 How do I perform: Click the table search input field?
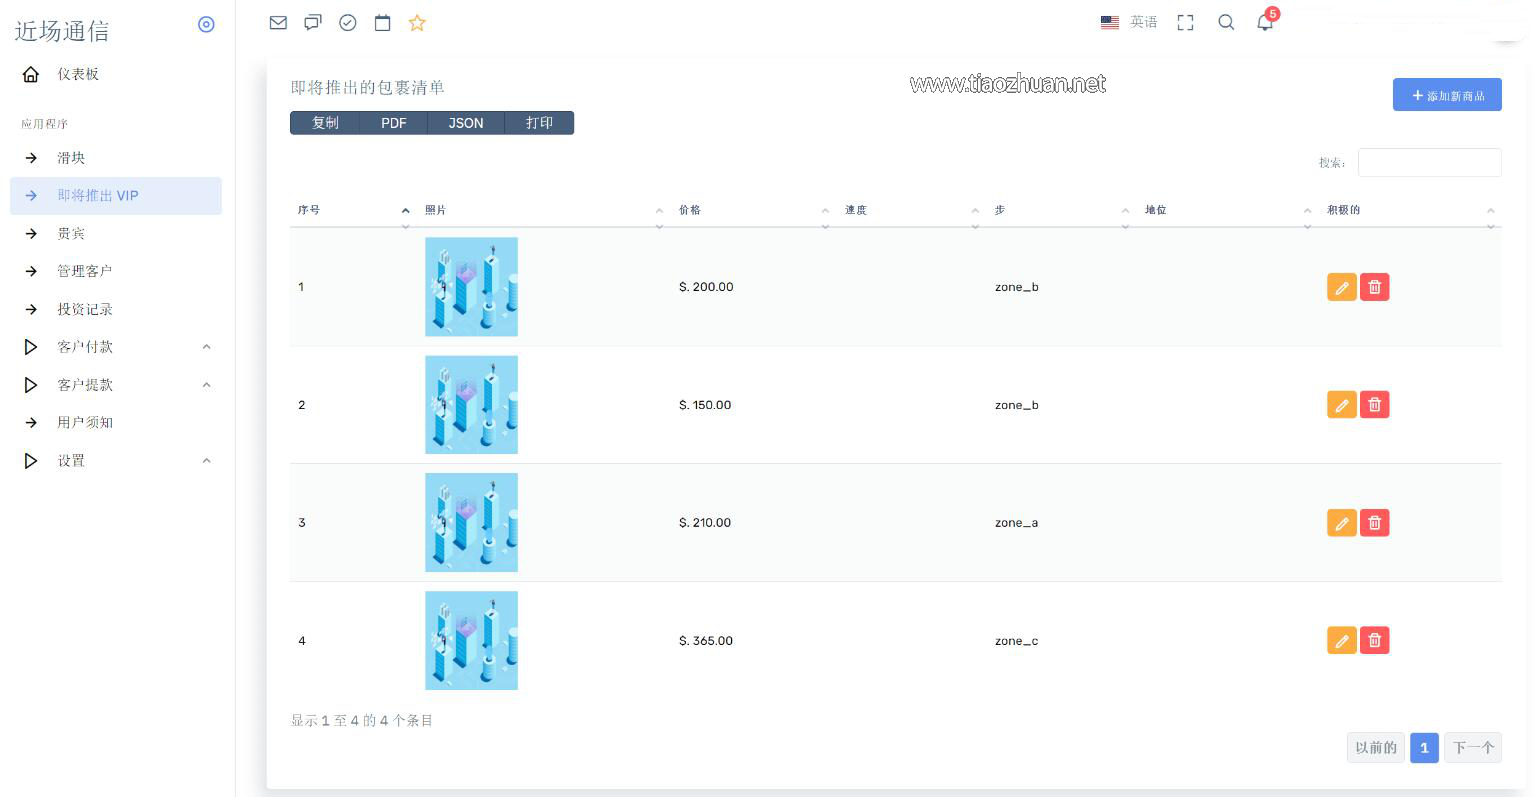pos(1429,162)
